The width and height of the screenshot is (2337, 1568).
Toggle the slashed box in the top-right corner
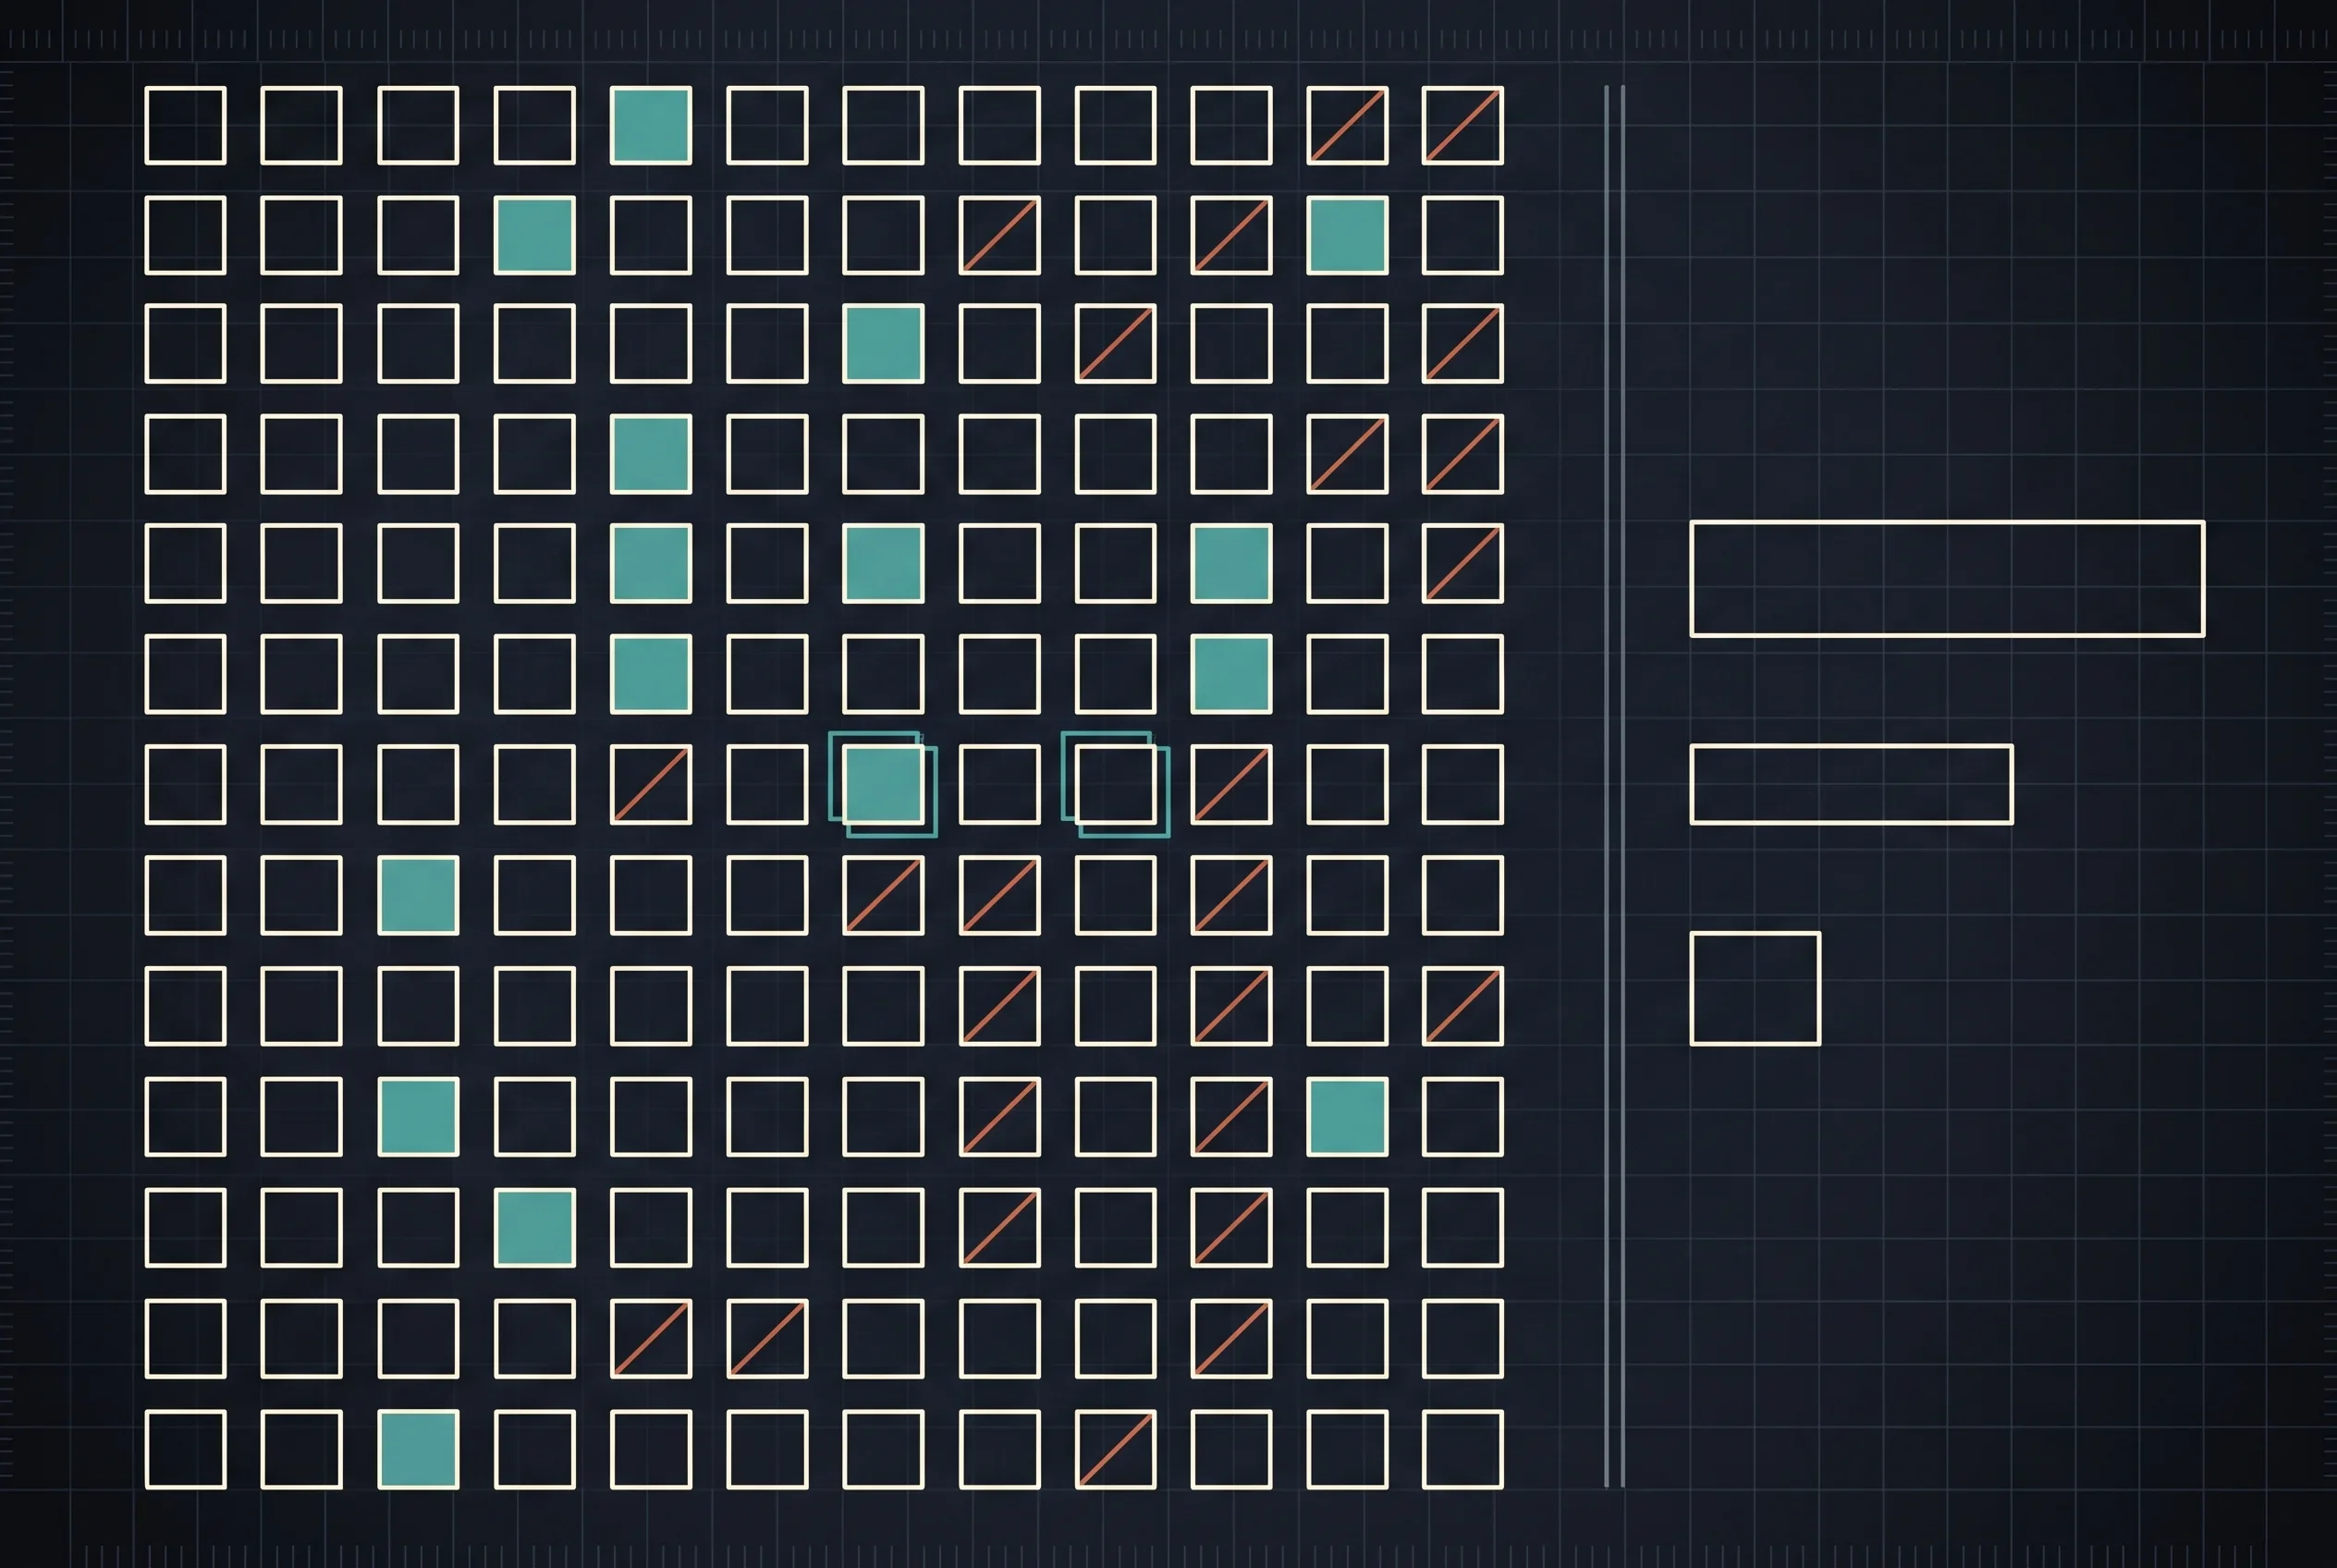point(1463,125)
